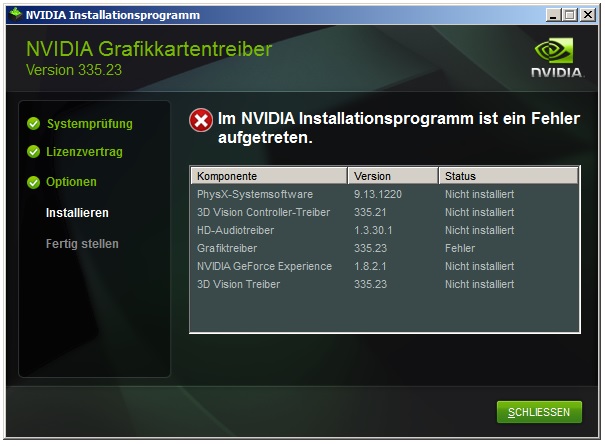605x446 pixels.
Task: Click Nicht installiert status for HD-Audiotreiber
Action: (479, 230)
